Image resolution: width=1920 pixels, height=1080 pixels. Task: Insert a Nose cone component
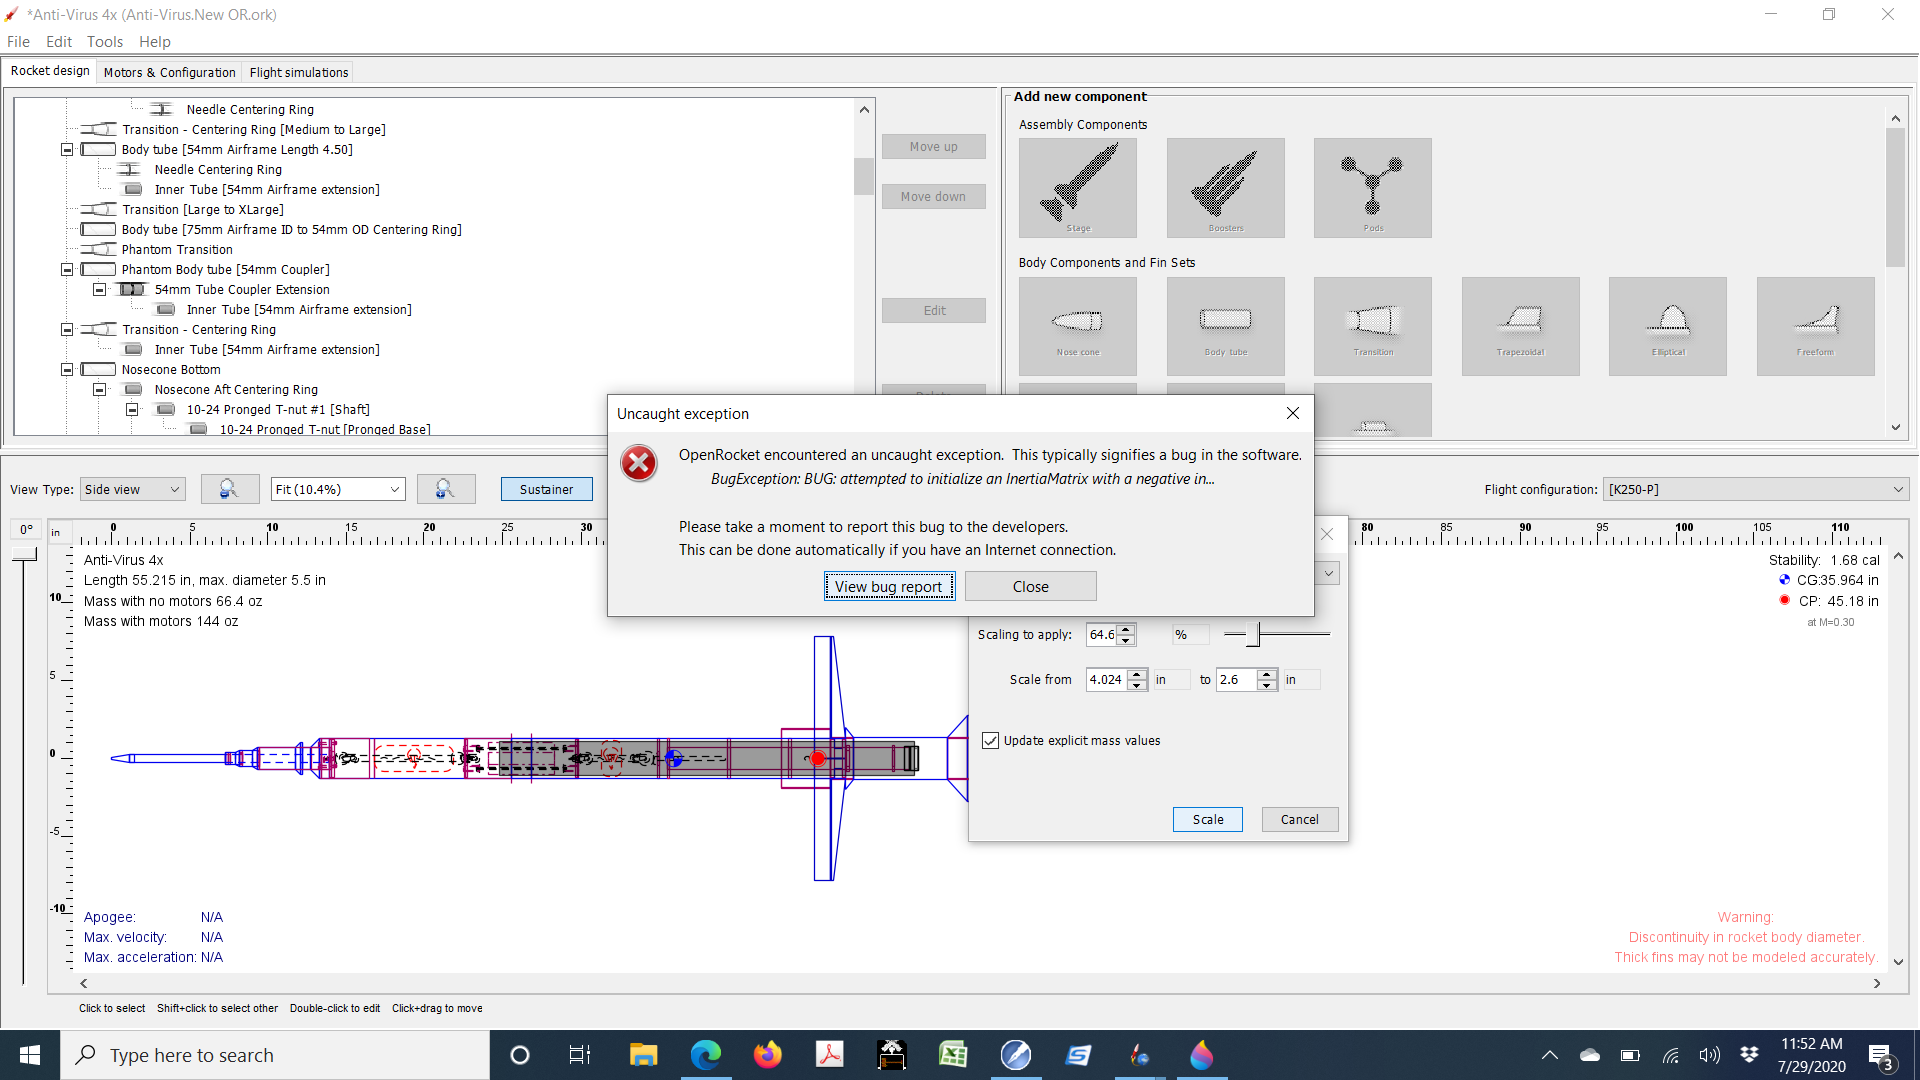pos(1077,325)
